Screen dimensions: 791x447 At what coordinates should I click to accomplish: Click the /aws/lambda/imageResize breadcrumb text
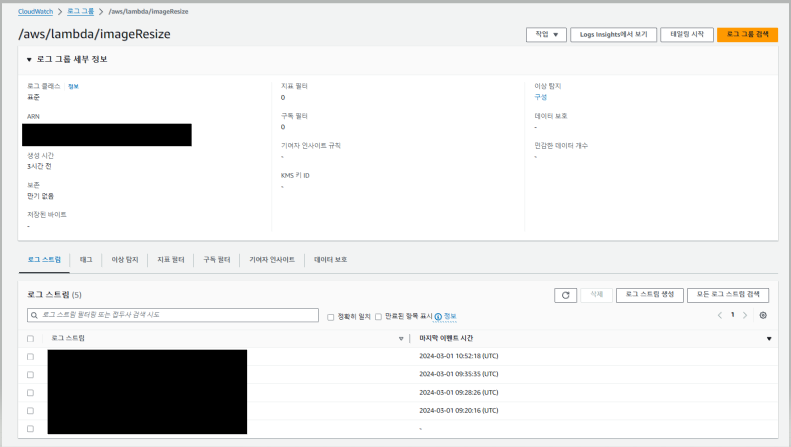(x=148, y=12)
